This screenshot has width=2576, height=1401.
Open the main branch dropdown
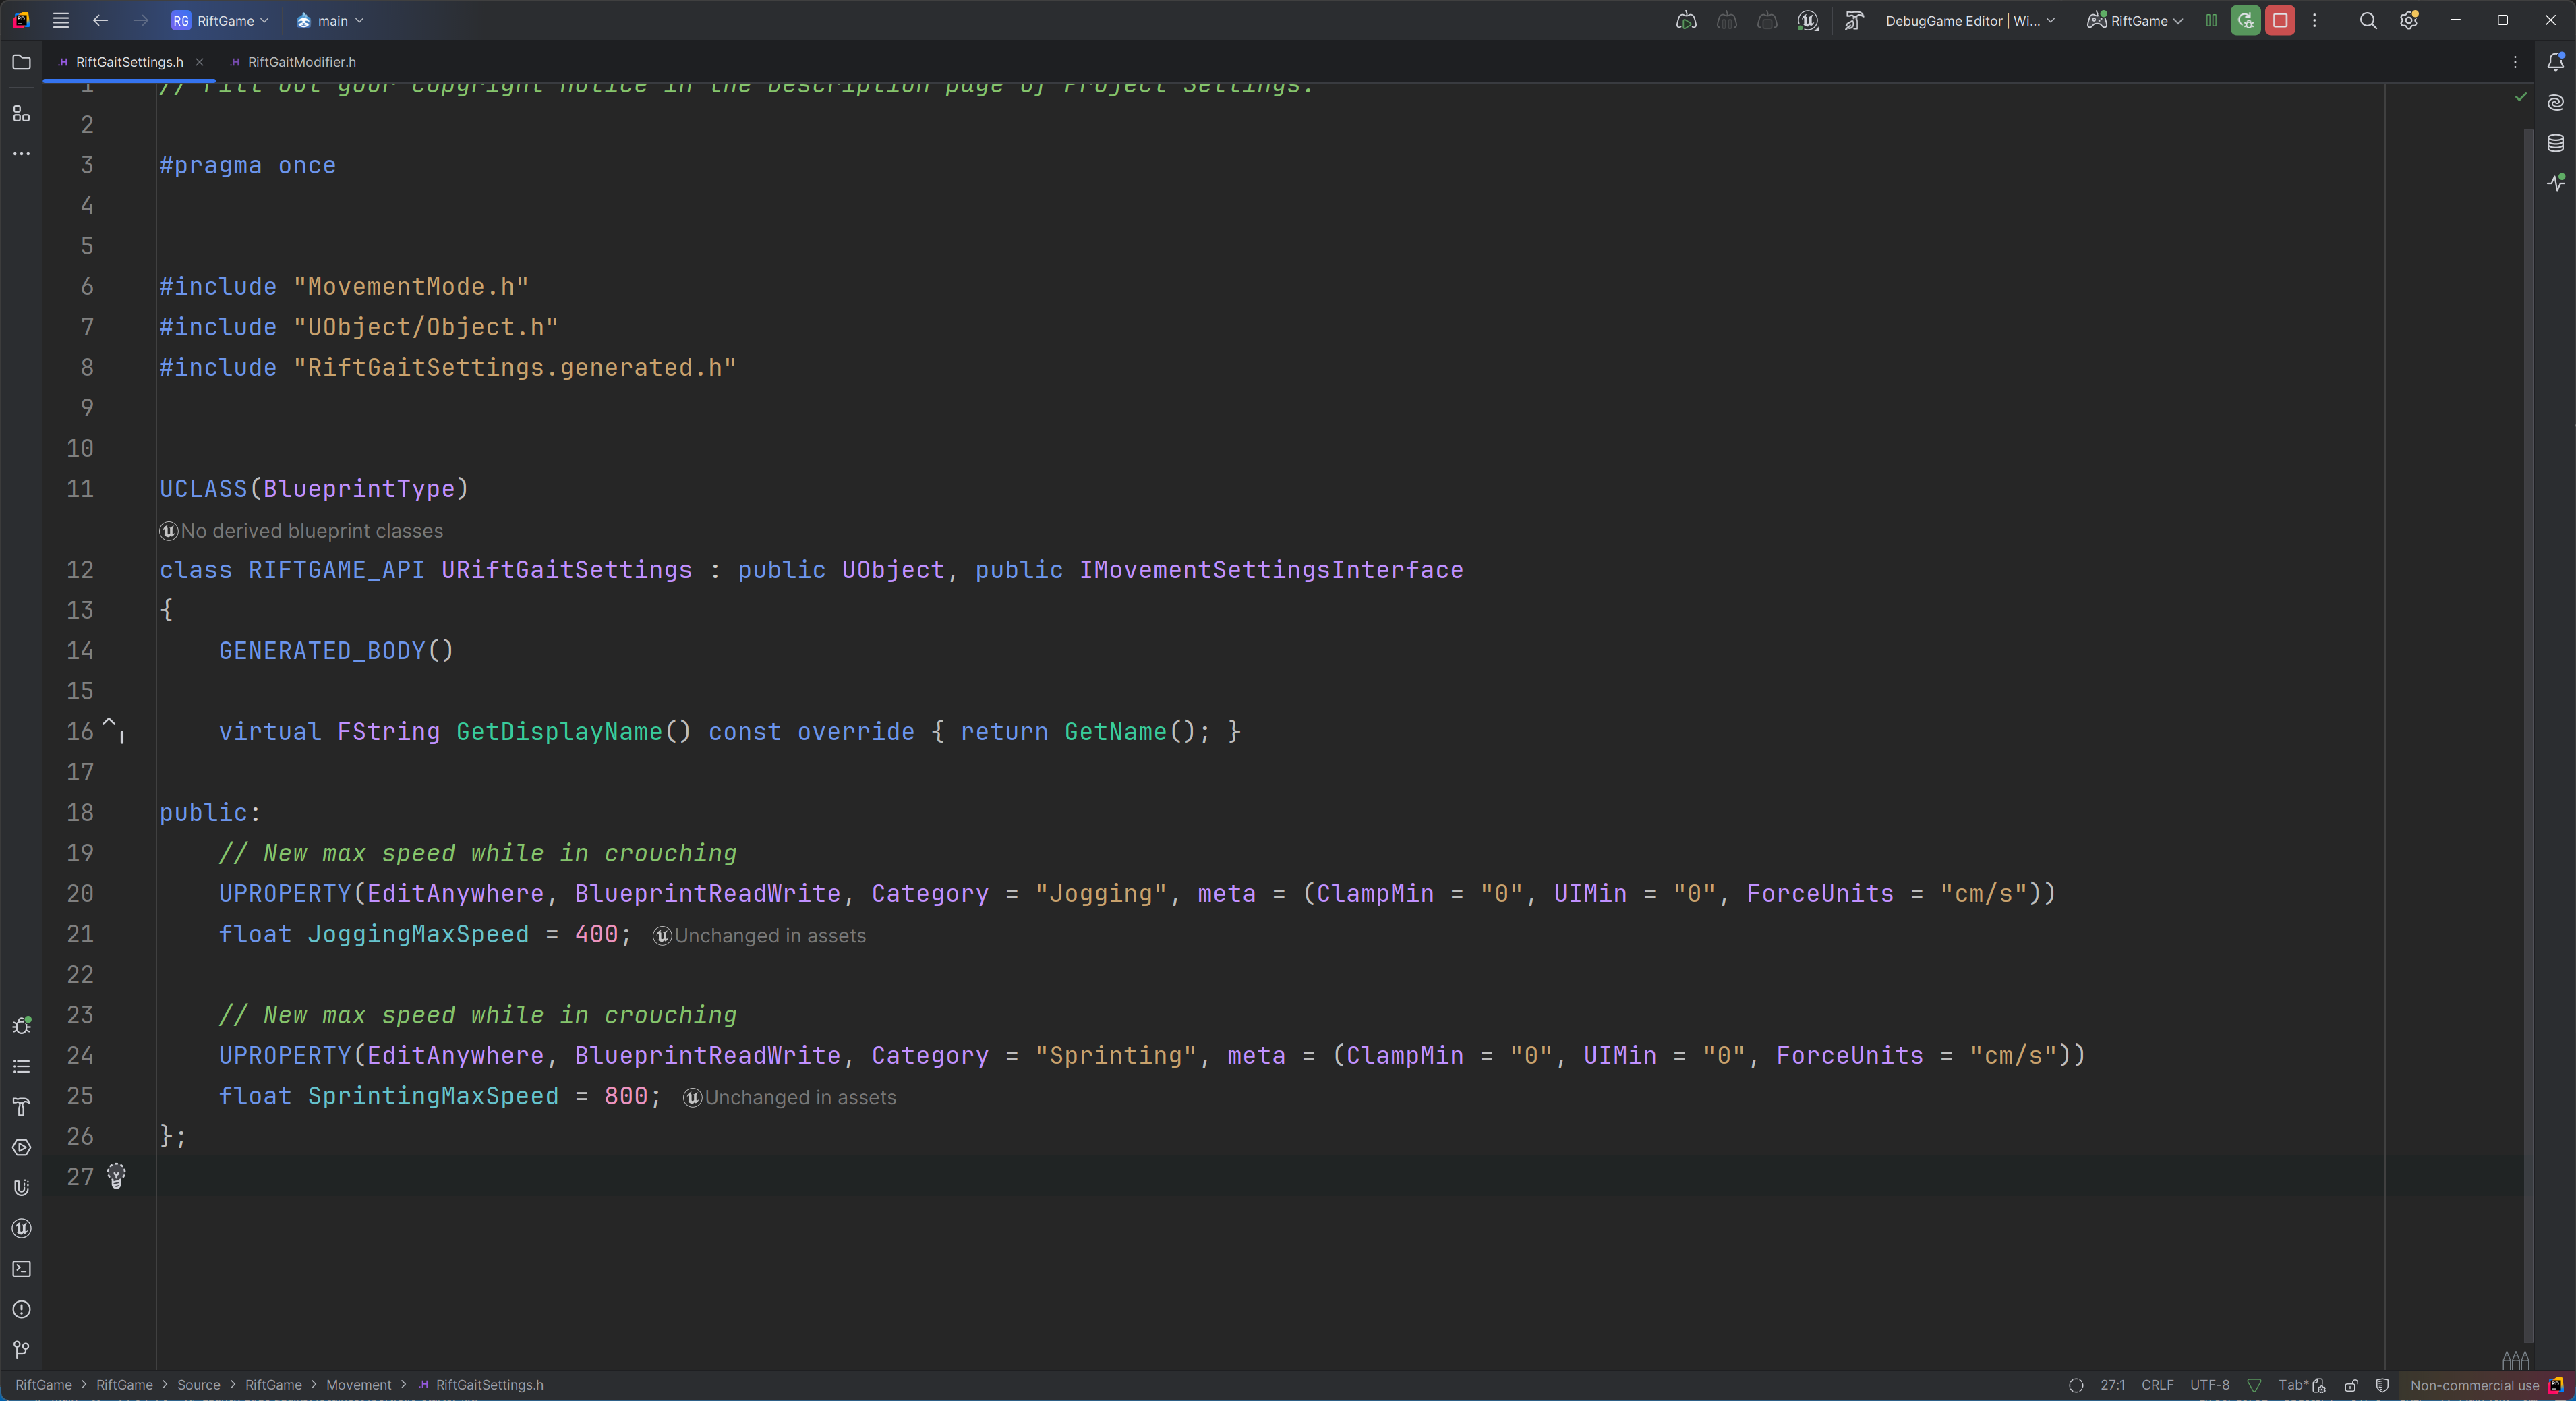point(330,20)
